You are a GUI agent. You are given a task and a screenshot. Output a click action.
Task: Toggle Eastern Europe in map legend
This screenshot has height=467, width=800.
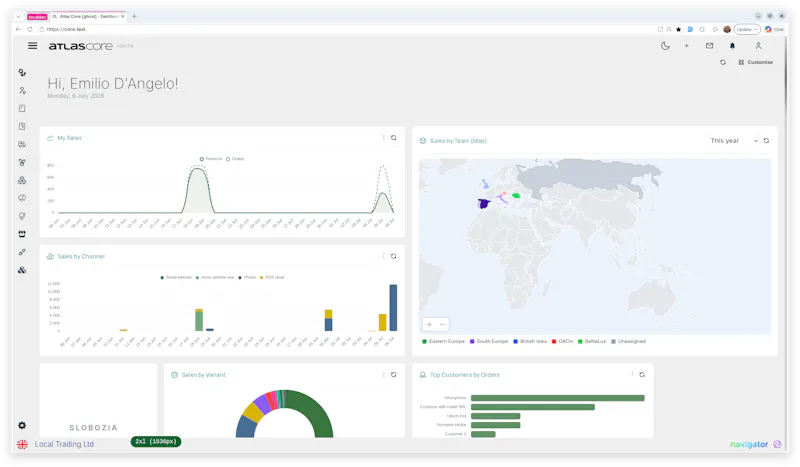pyautogui.click(x=443, y=341)
